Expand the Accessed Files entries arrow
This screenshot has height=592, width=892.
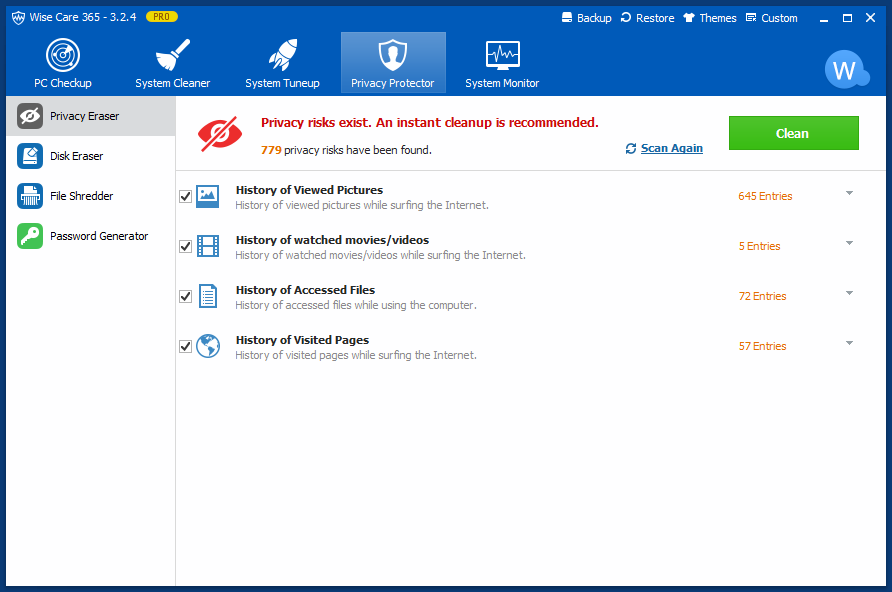849,293
